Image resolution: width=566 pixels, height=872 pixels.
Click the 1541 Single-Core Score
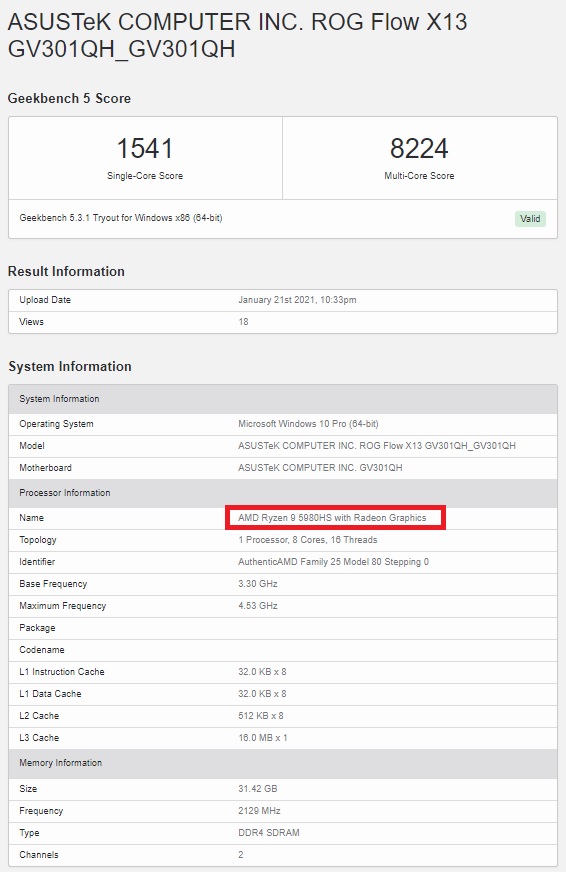(x=145, y=148)
